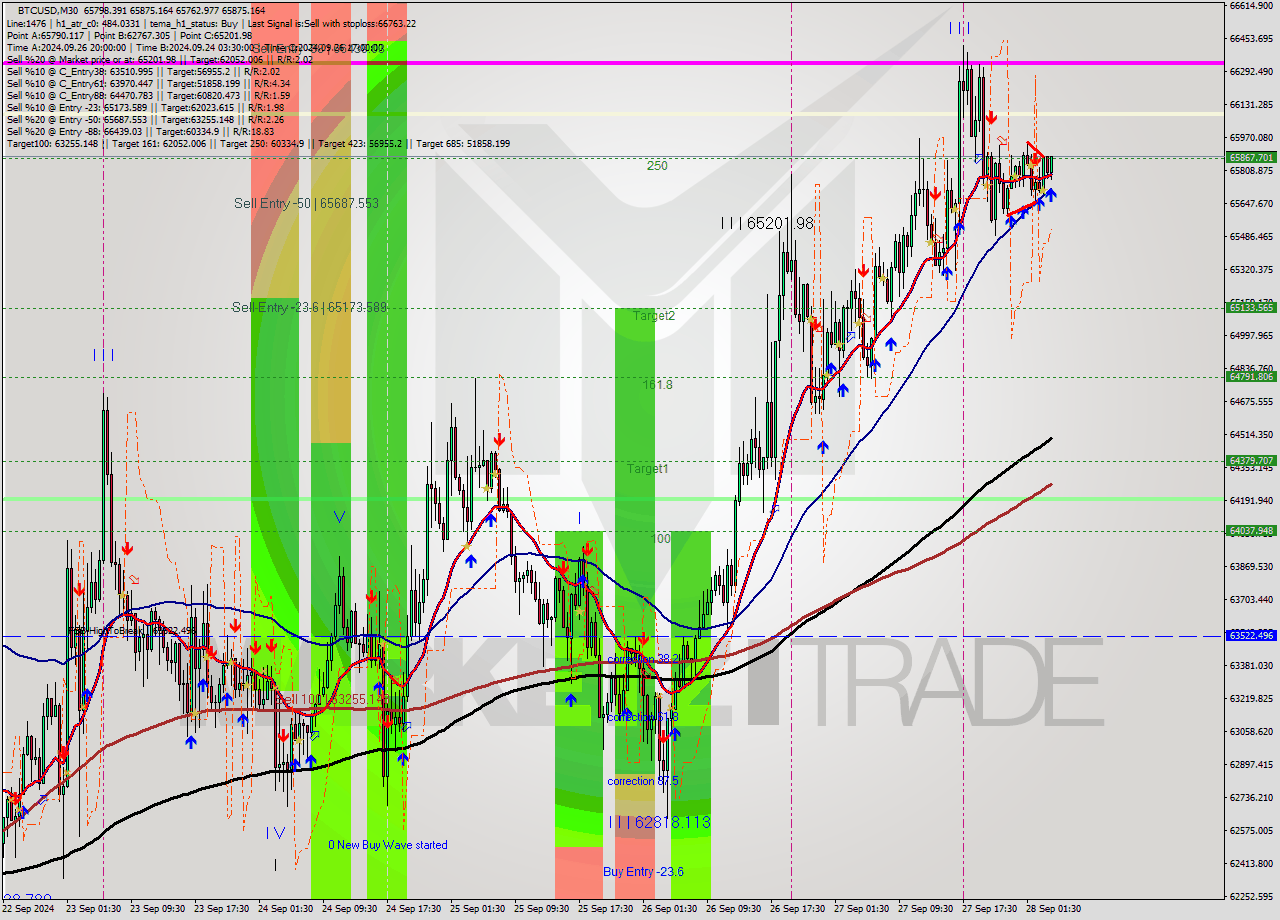Select the 'Sell %20 @ Market price' line
The width and height of the screenshot is (1280, 920).
(x=159, y=59)
